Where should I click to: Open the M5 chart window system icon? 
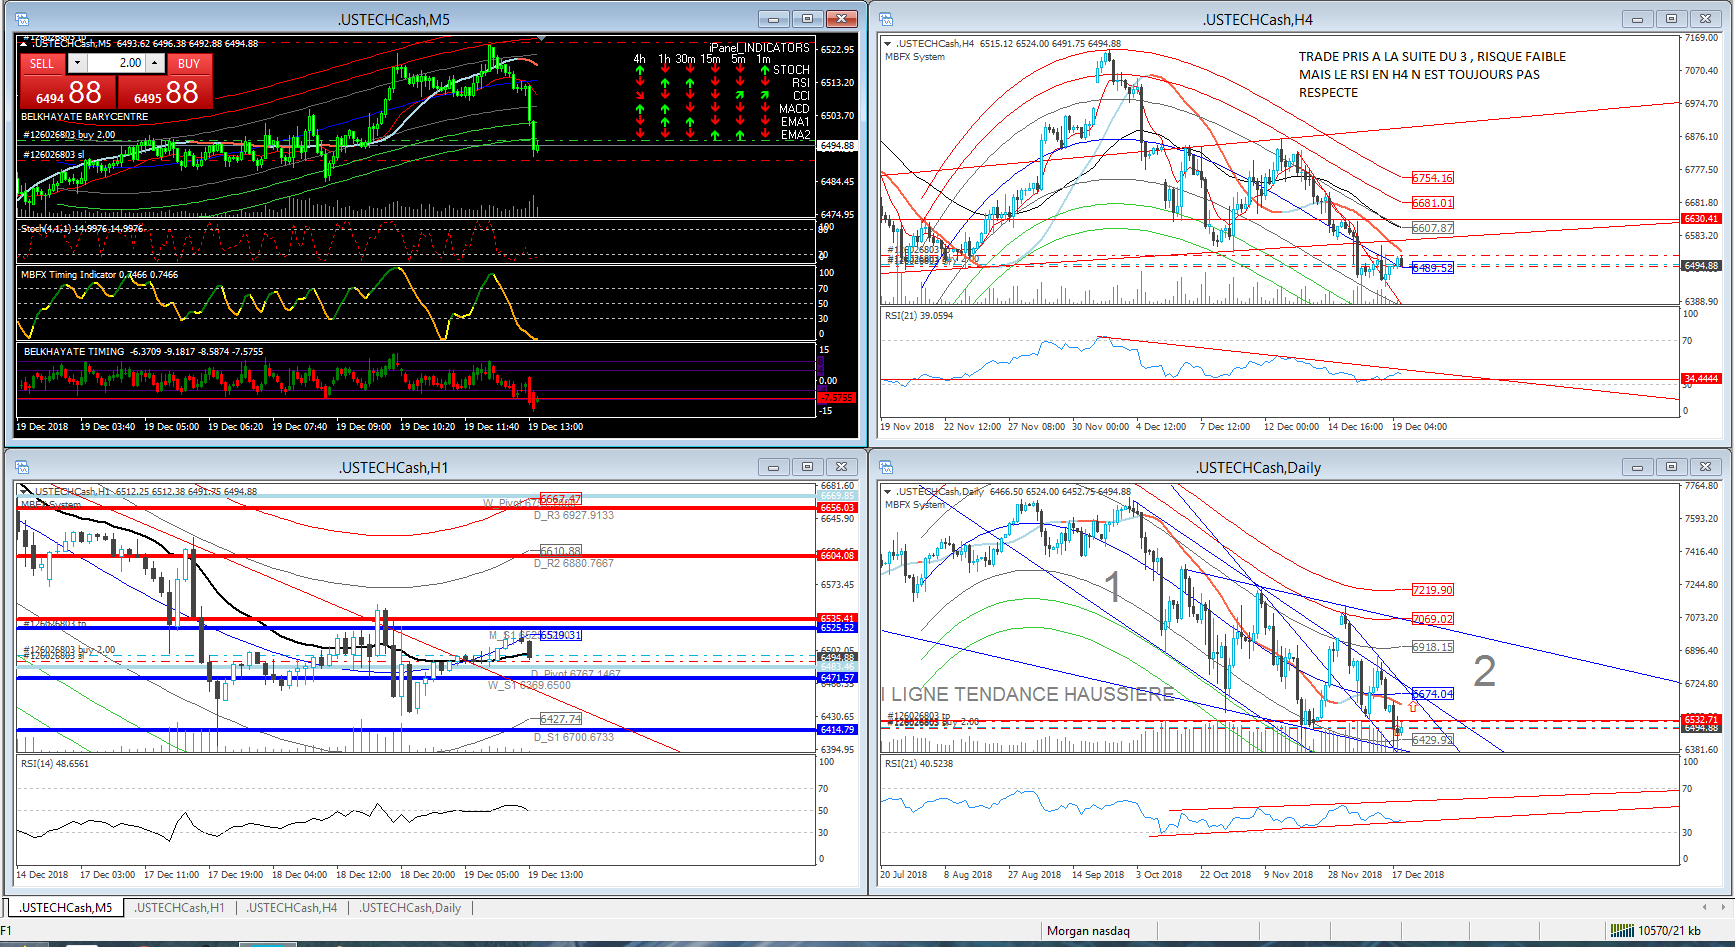[x=22, y=19]
